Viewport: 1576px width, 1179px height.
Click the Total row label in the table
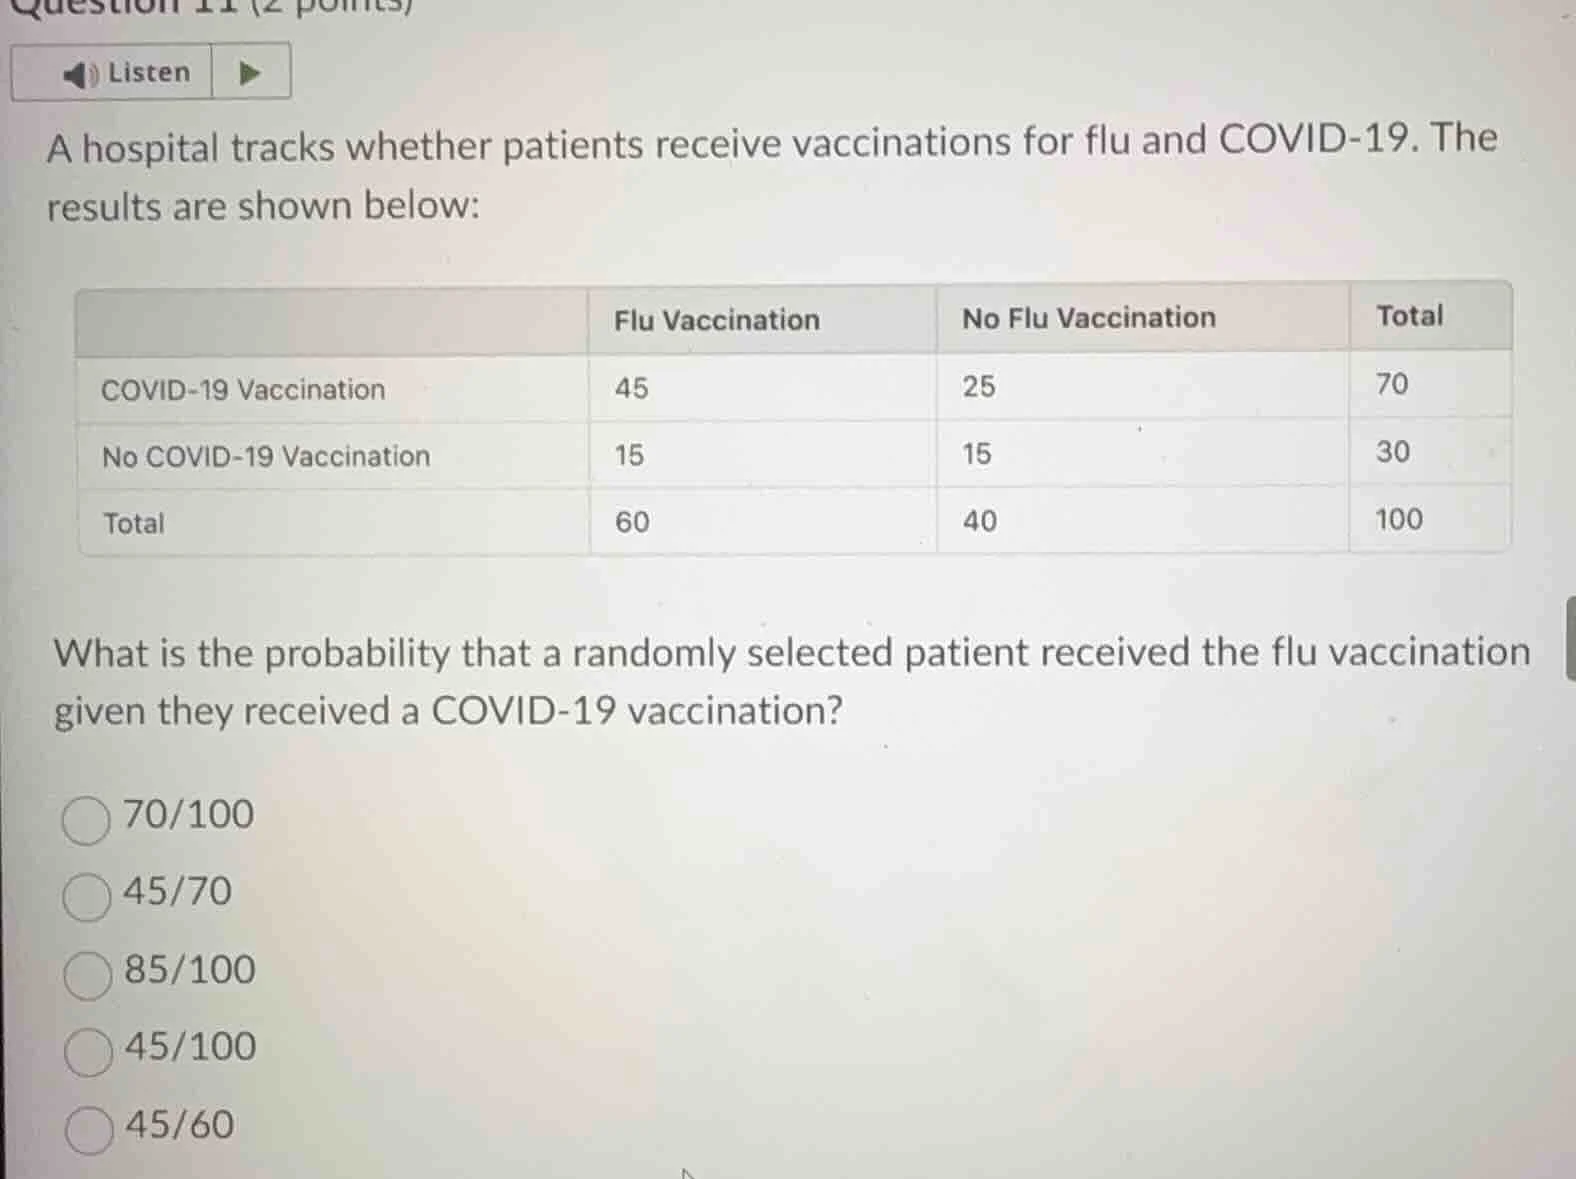coord(133,523)
